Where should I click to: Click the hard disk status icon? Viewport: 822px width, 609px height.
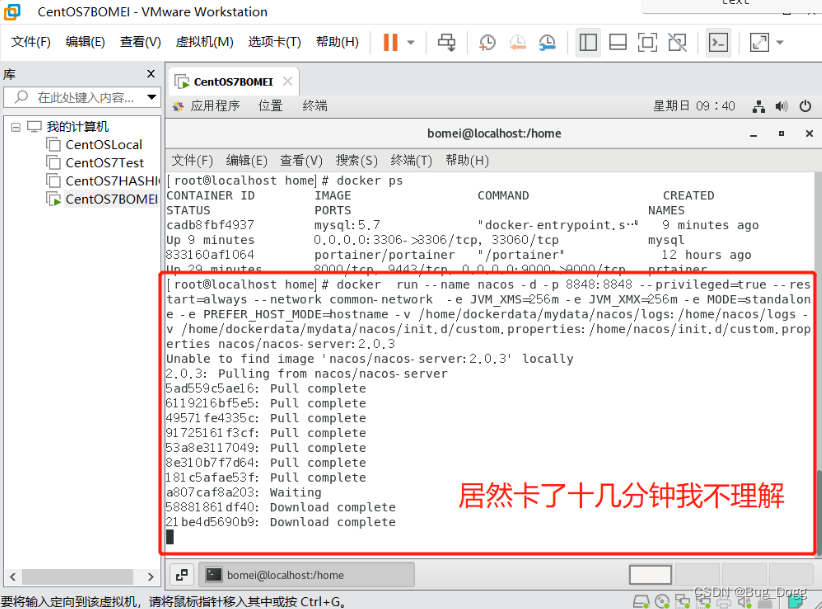pyautogui.click(x=641, y=602)
